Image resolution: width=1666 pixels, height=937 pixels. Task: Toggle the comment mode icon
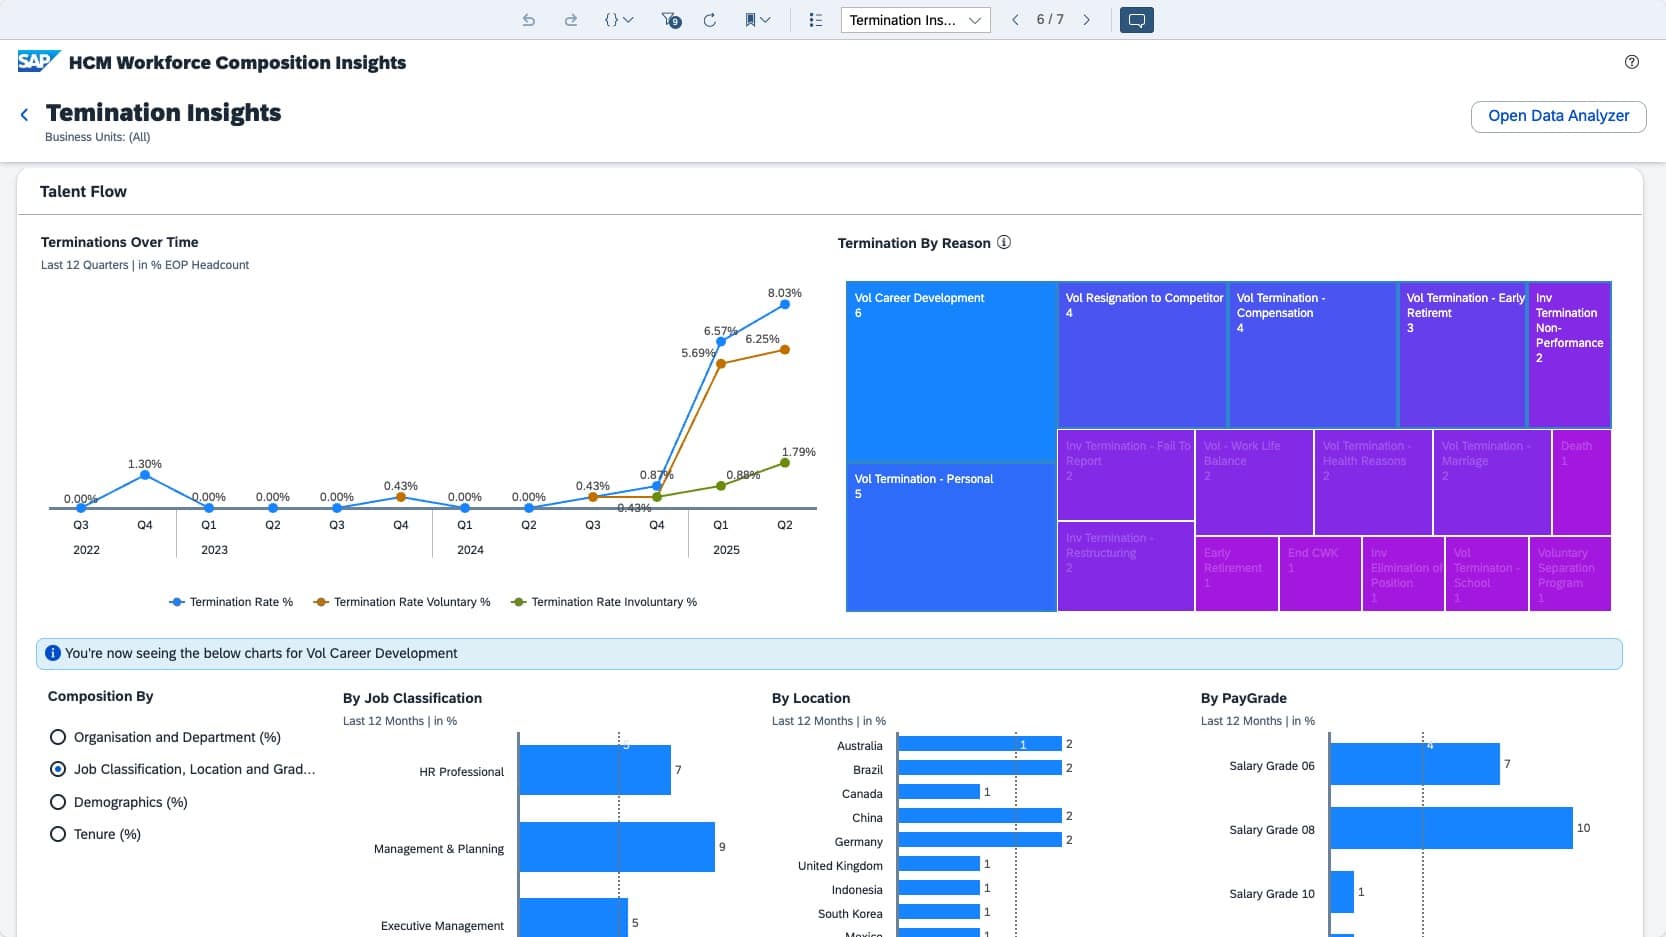pos(1137,20)
